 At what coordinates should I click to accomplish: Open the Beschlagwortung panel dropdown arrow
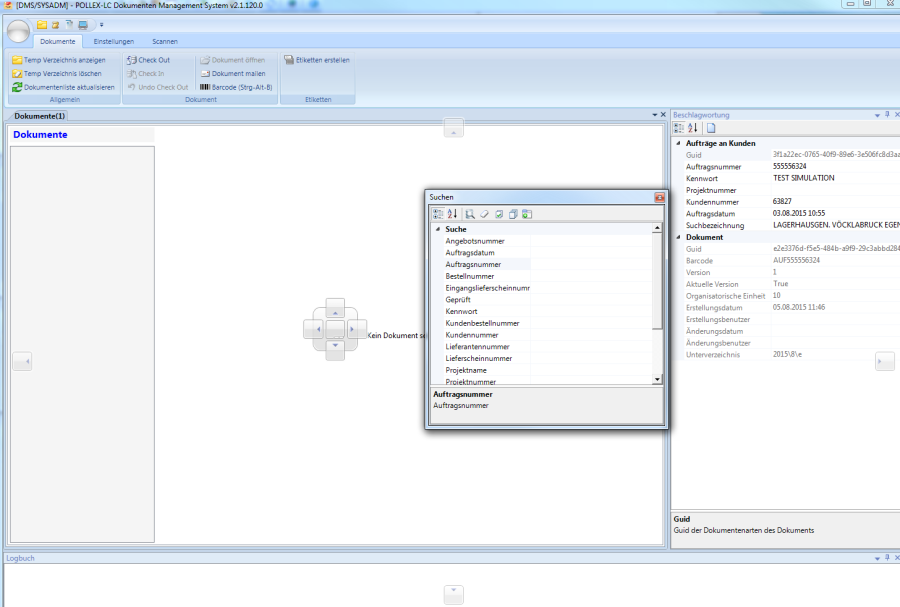(877, 115)
